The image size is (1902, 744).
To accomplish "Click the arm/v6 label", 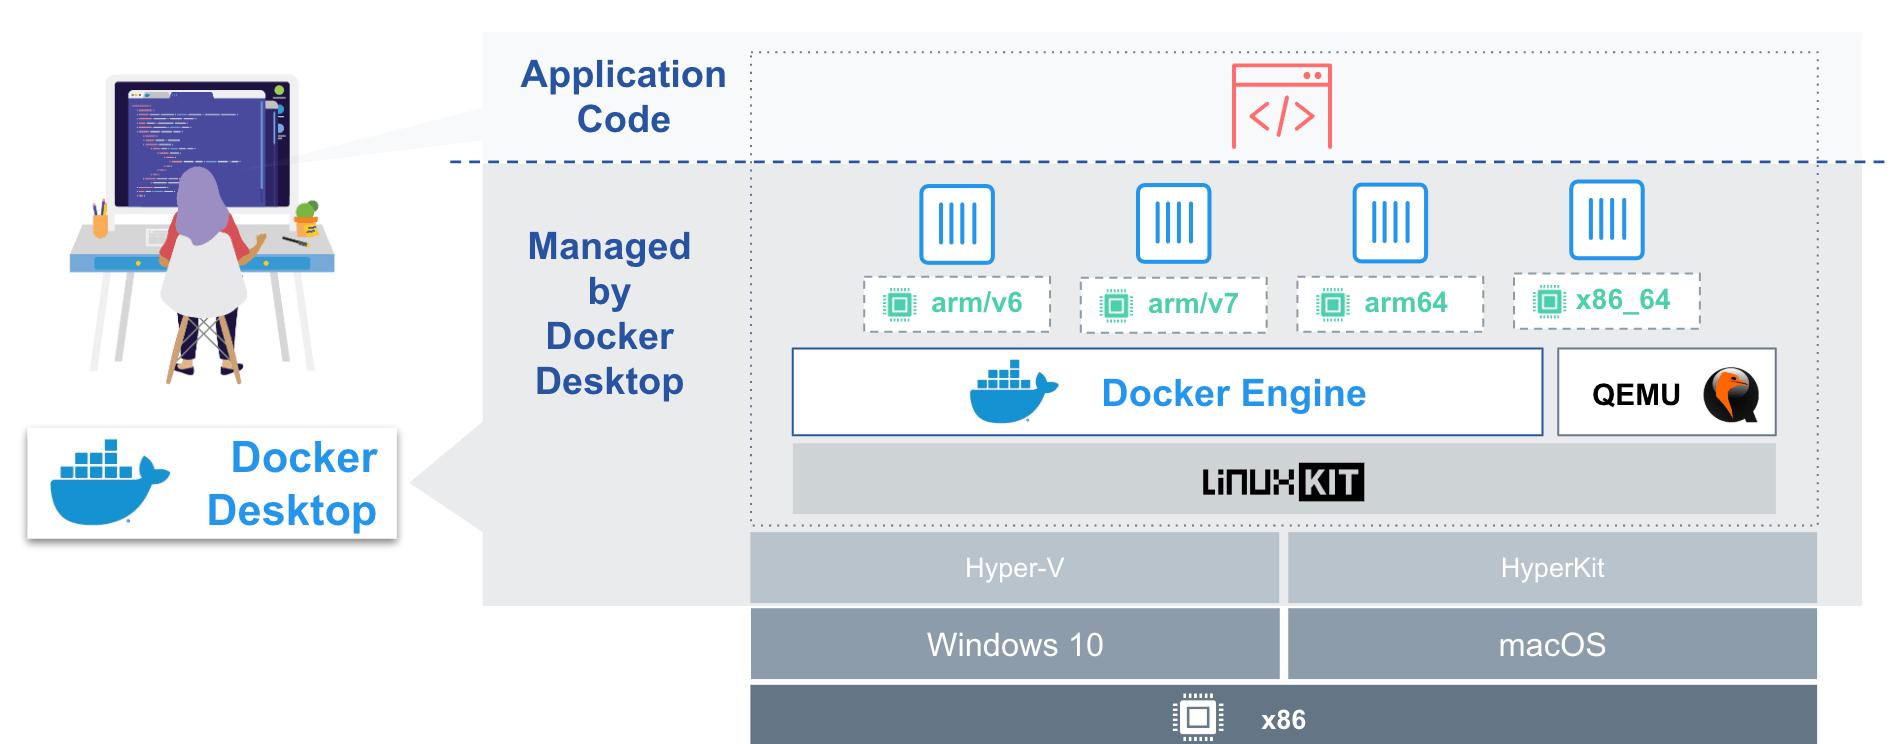I will point(976,303).
